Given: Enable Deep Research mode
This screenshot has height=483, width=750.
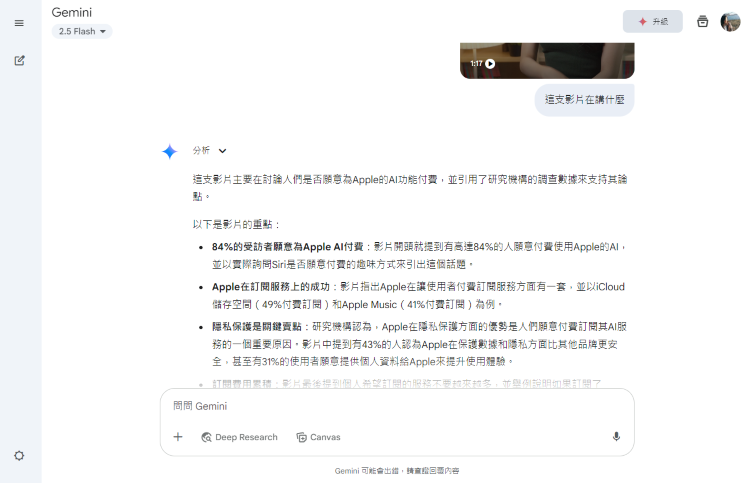Looking at the screenshot, I should (x=240, y=437).
